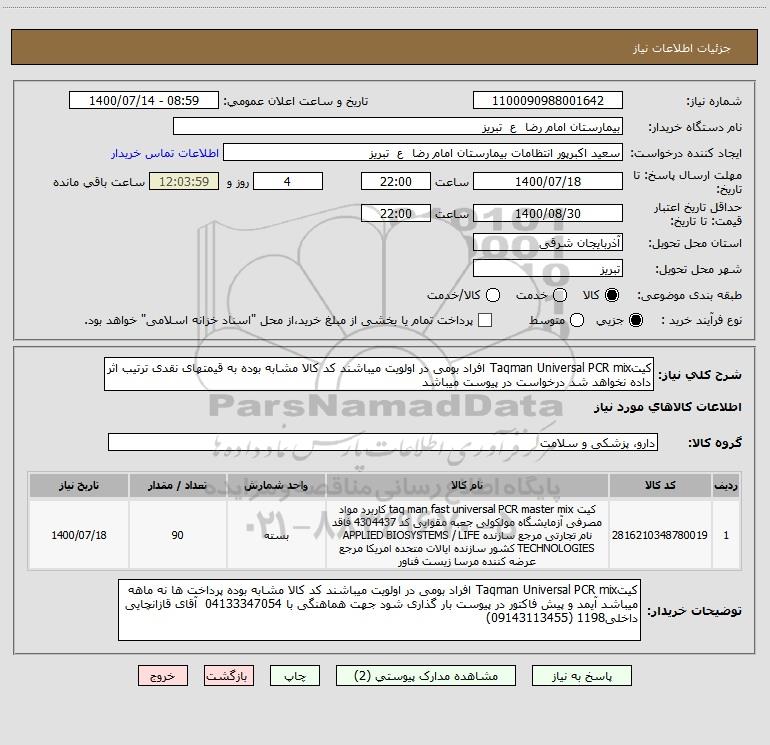Click the اطلاعات کالاهای مورد نیاز heading
Screen dimensions: 770x745
tap(668, 407)
